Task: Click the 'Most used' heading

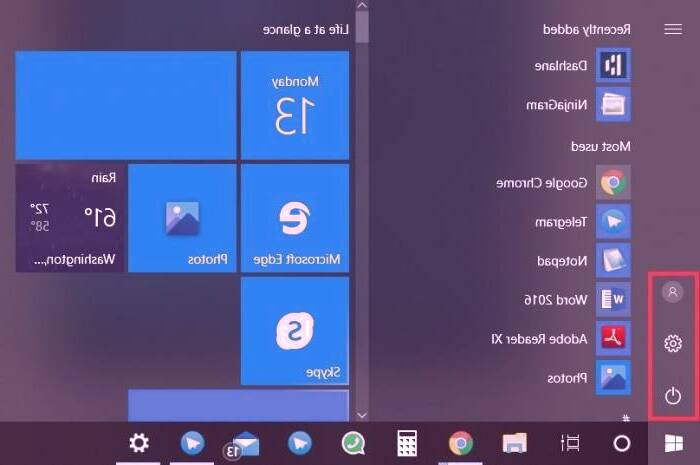Action: tap(601, 146)
